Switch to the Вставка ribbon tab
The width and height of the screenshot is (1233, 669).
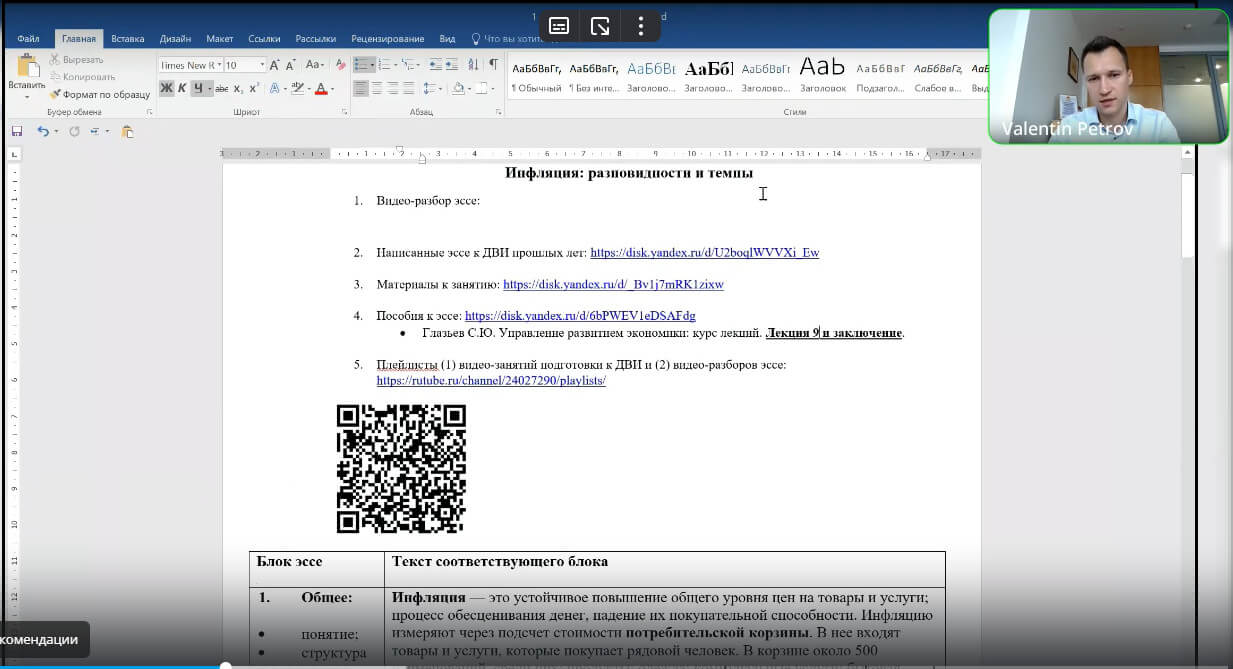pos(128,39)
